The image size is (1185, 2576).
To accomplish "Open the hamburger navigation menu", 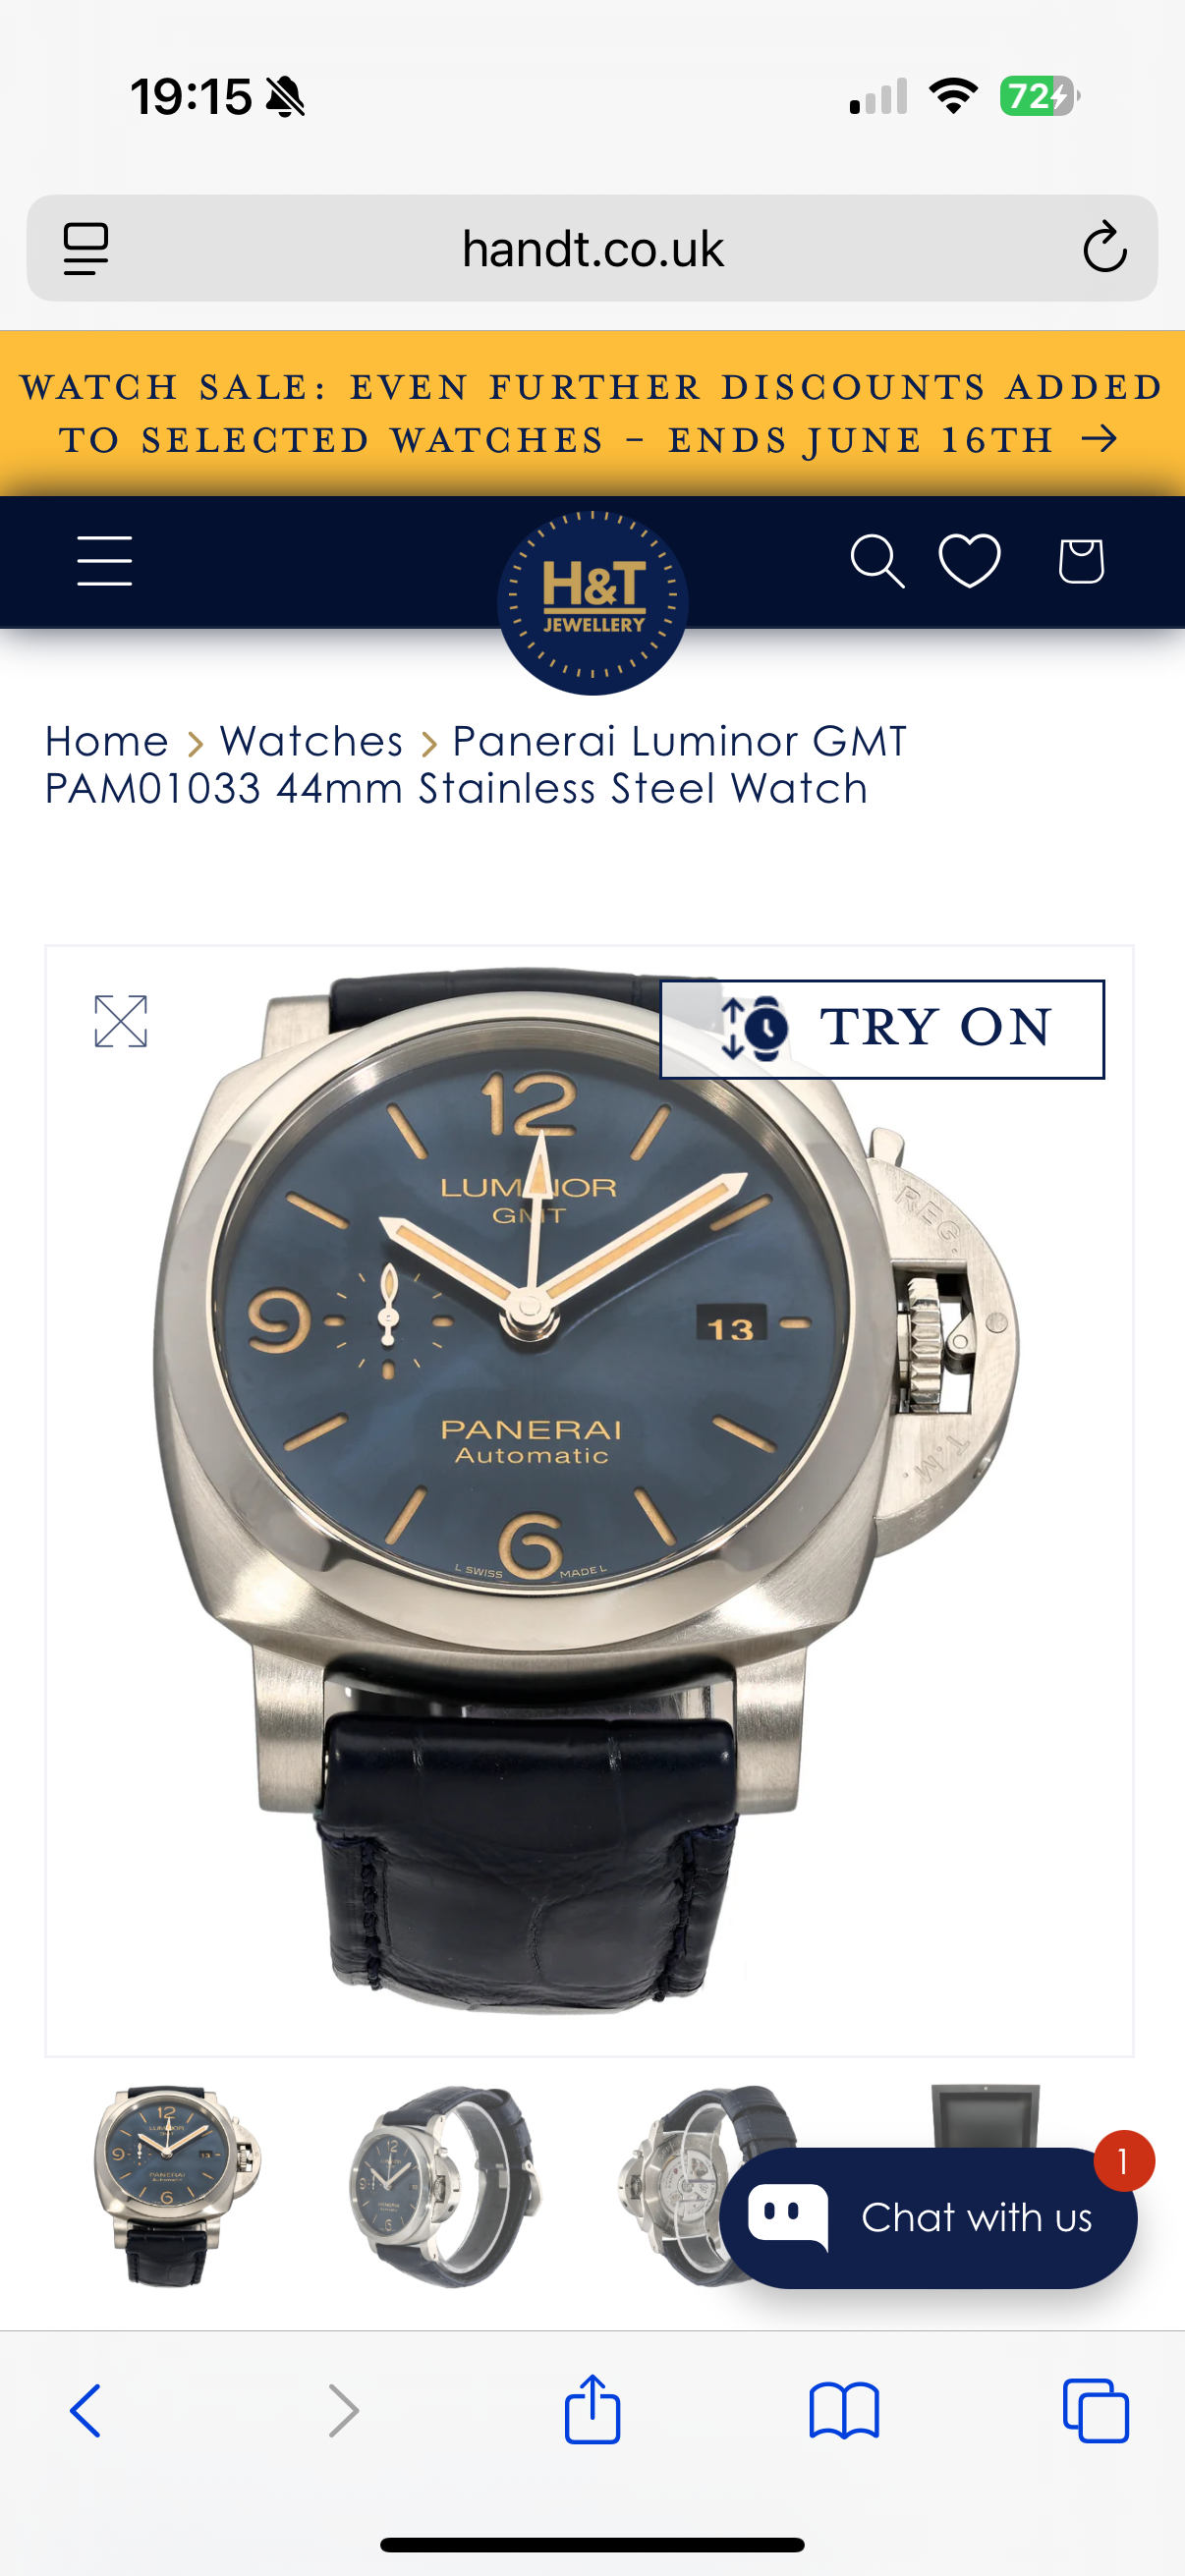I will click(x=105, y=561).
